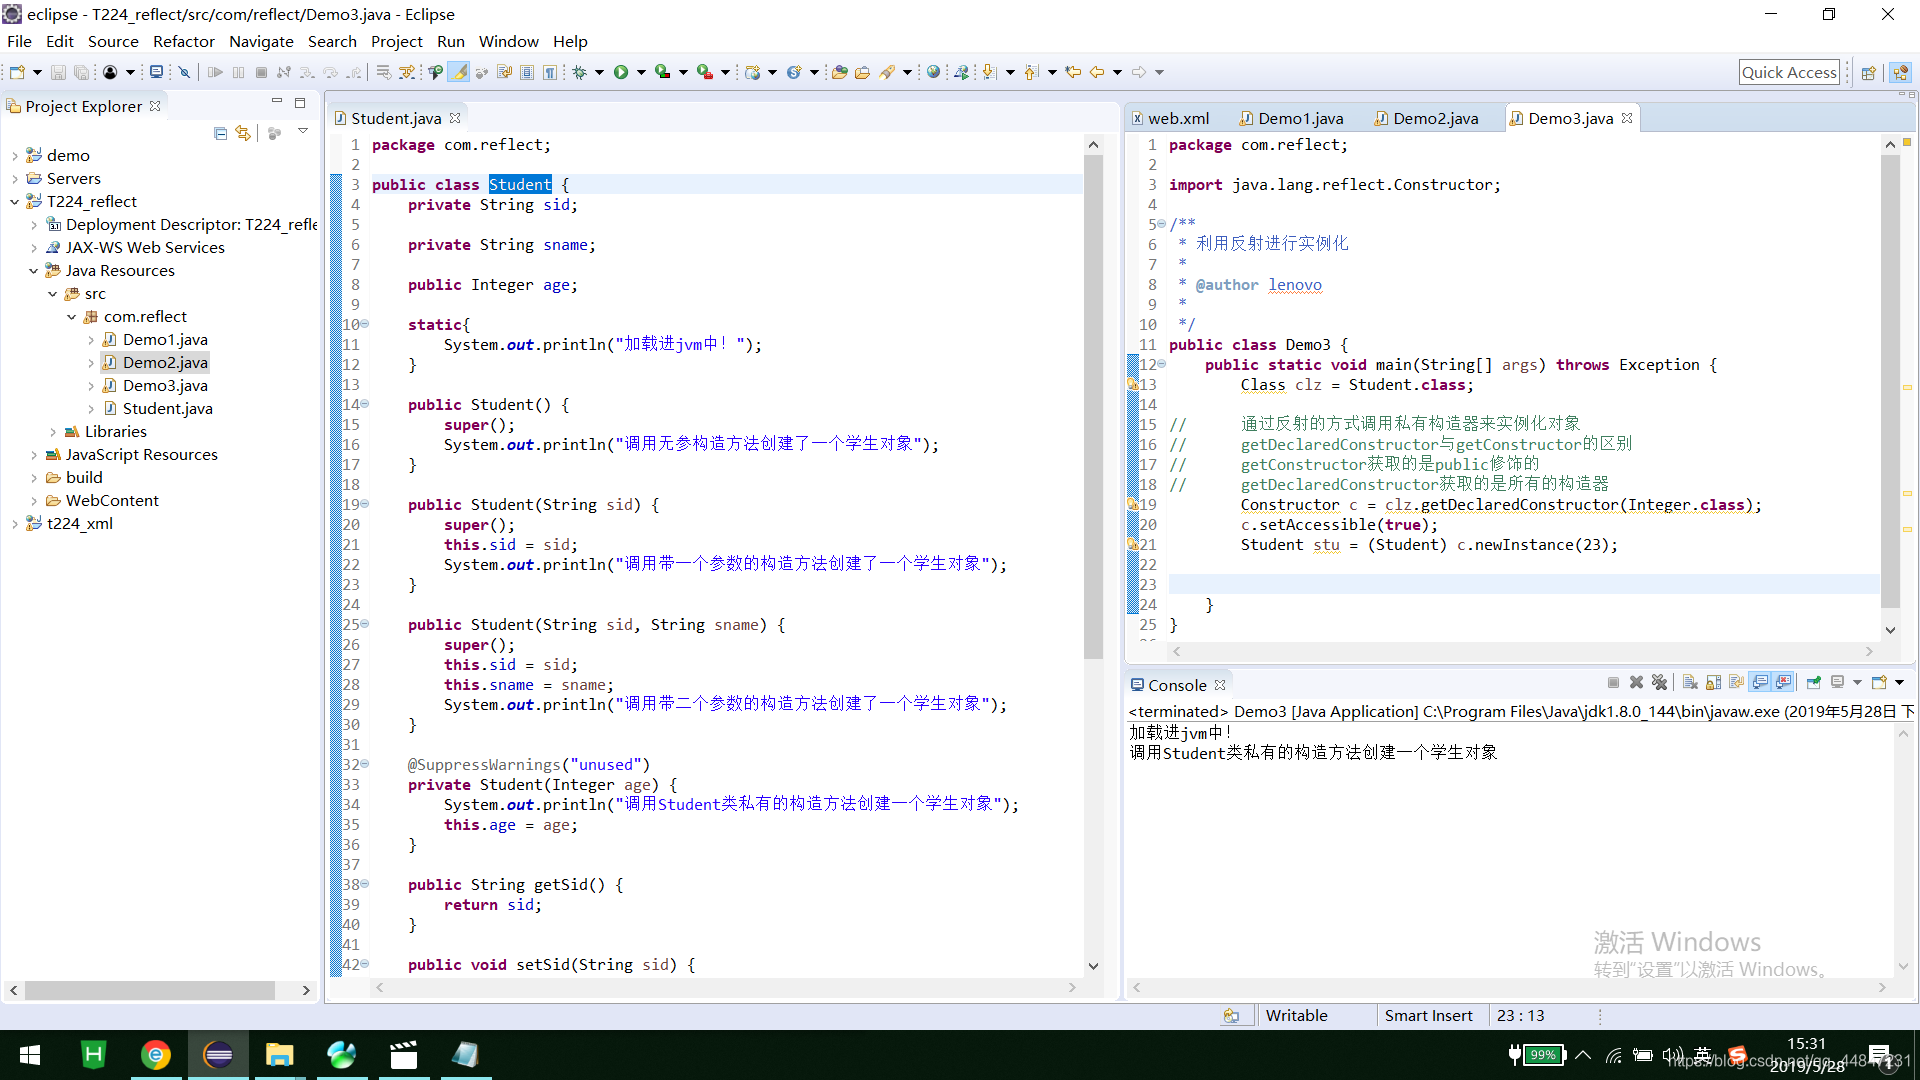Screen dimensions: 1920x1080
Task: Click the Student.java vertical scrollbar thumb
Action: [x=1093, y=406]
